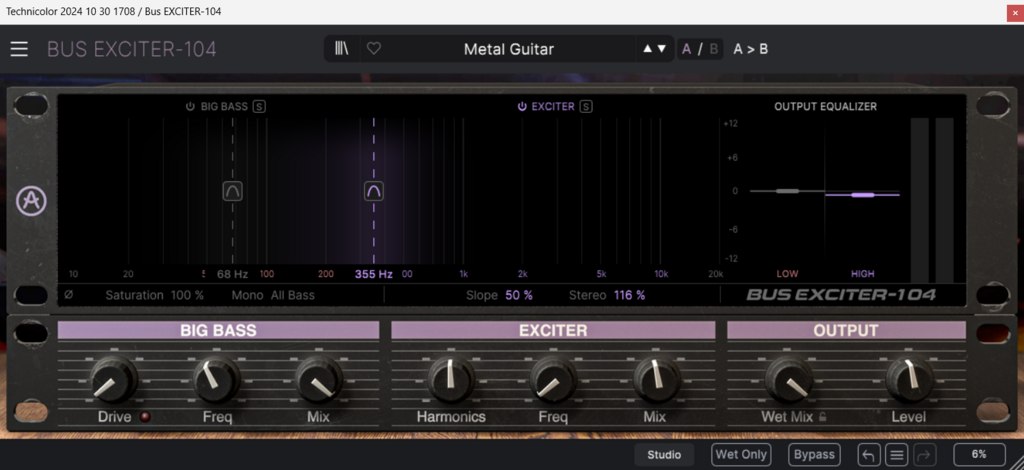Open the Metal Guitar preset name dropdown
This screenshot has width=1024, height=470.
point(509,49)
